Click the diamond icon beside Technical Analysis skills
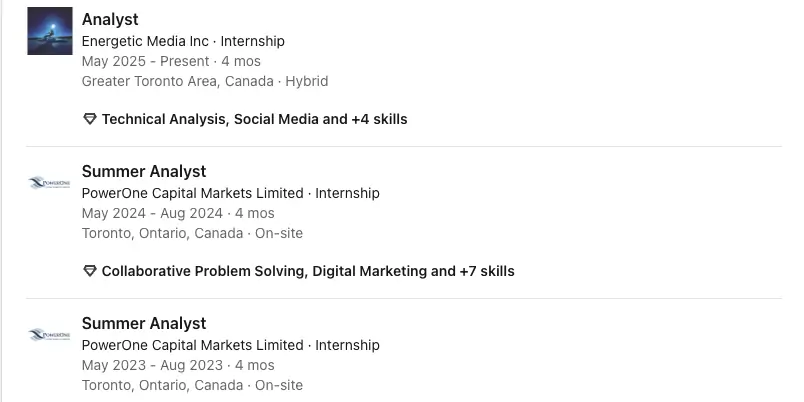 click(90, 119)
